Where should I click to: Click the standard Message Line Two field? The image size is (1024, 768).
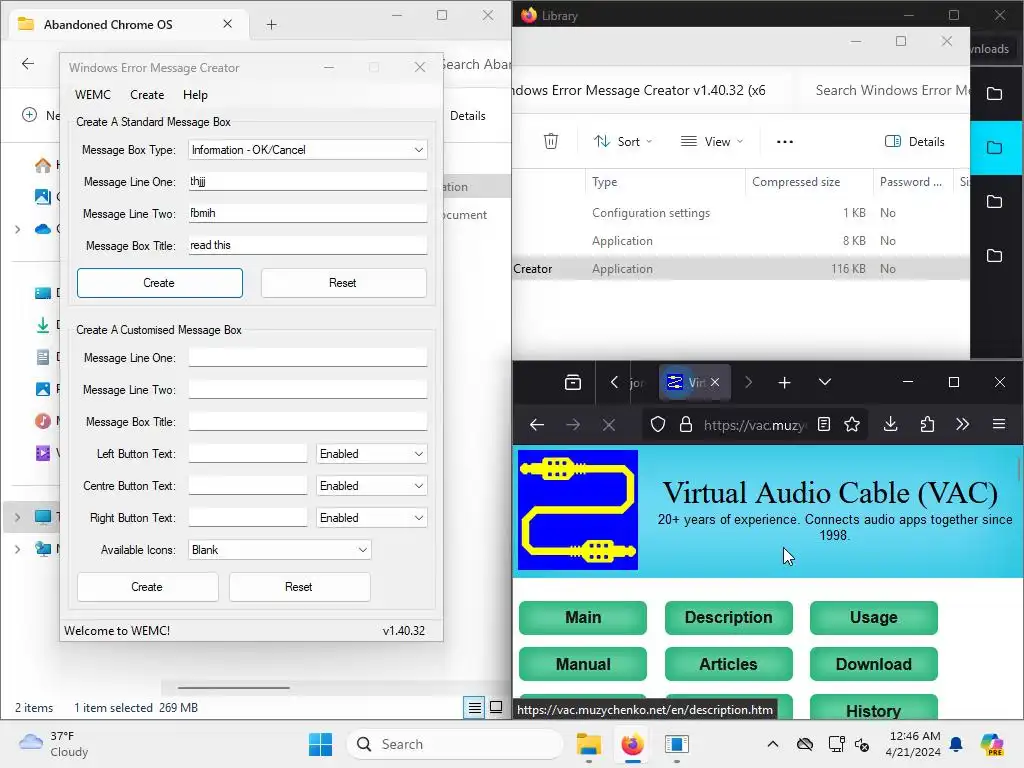[x=308, y=214]
